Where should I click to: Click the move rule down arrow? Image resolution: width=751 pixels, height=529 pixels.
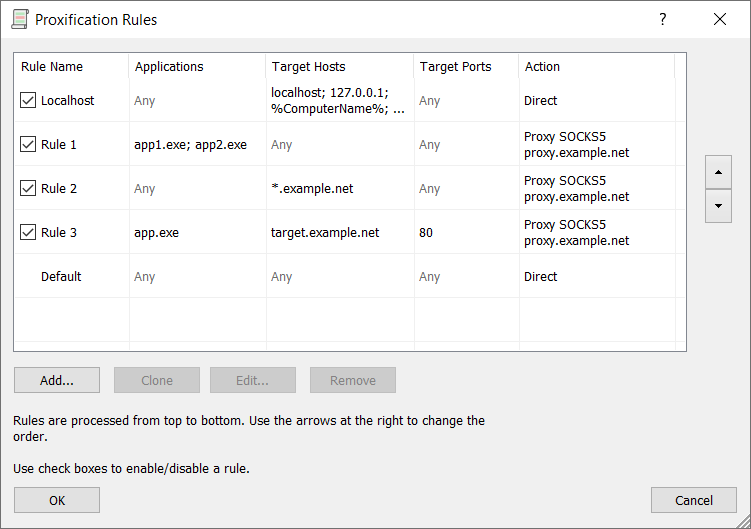pyautogui.click(x=718, y=206)
